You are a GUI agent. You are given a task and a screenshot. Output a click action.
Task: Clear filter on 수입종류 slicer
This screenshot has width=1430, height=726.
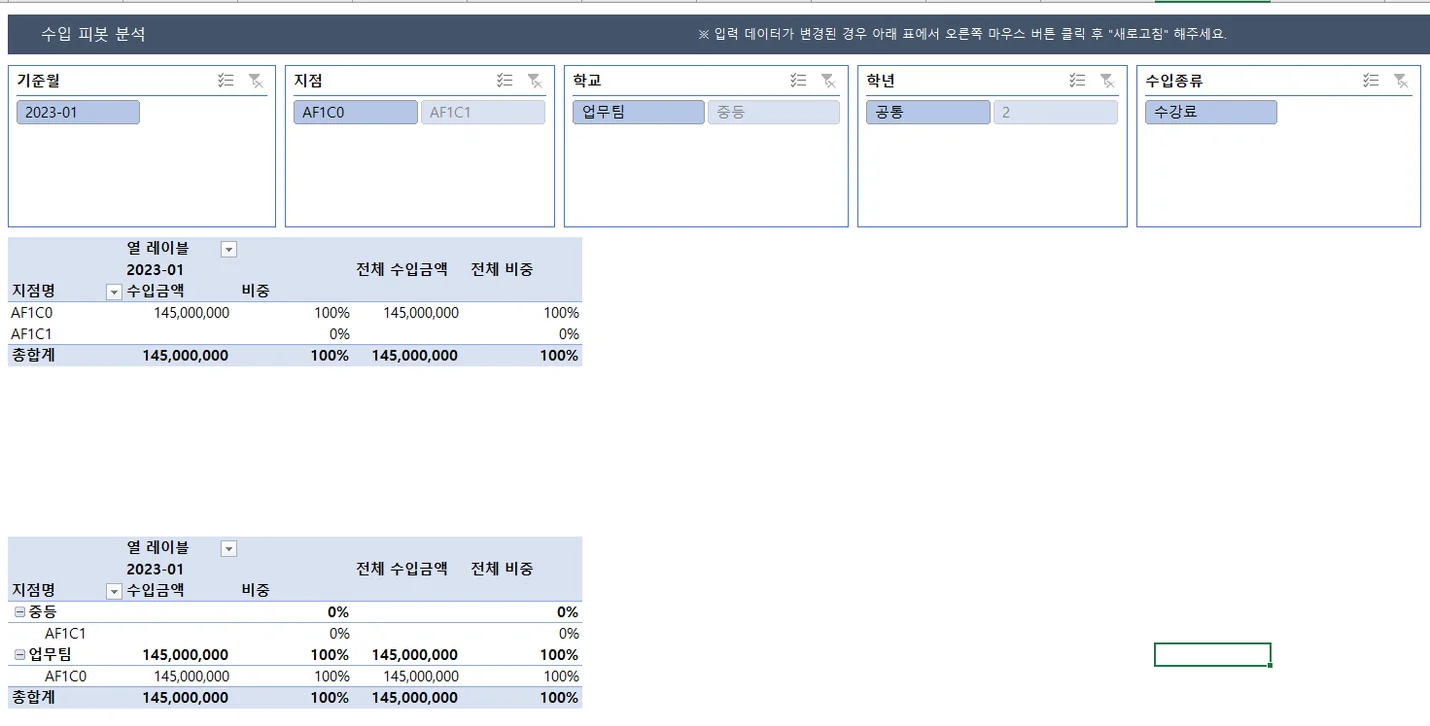(x=1401, y=81)
